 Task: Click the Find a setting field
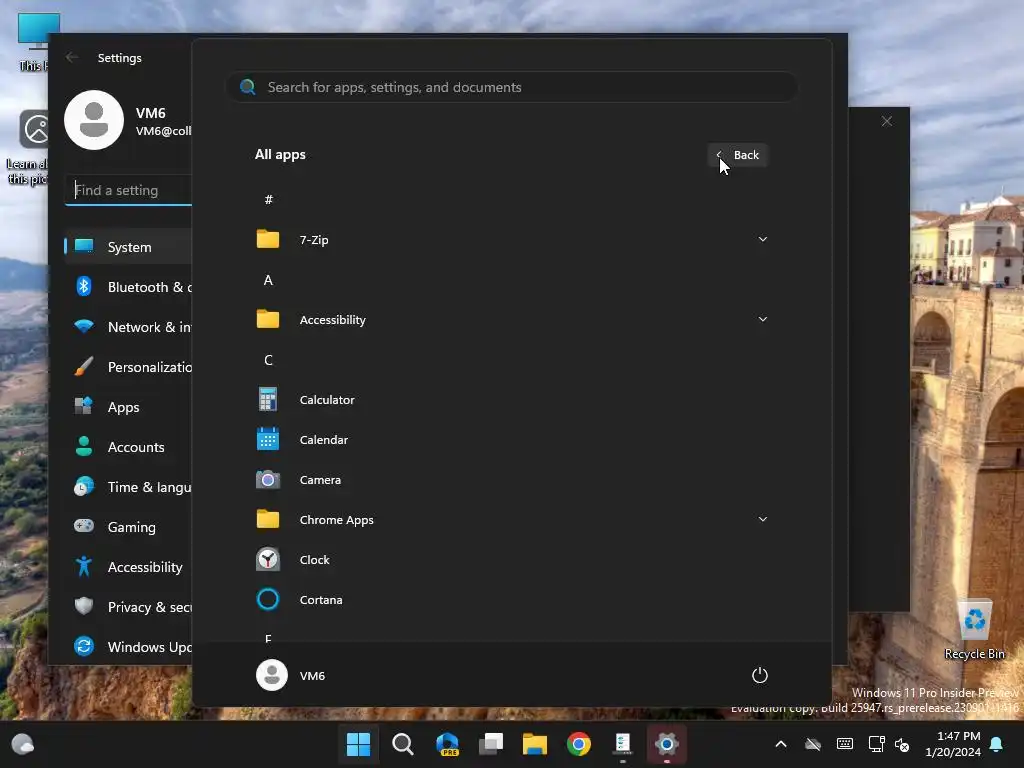[131, 190]
